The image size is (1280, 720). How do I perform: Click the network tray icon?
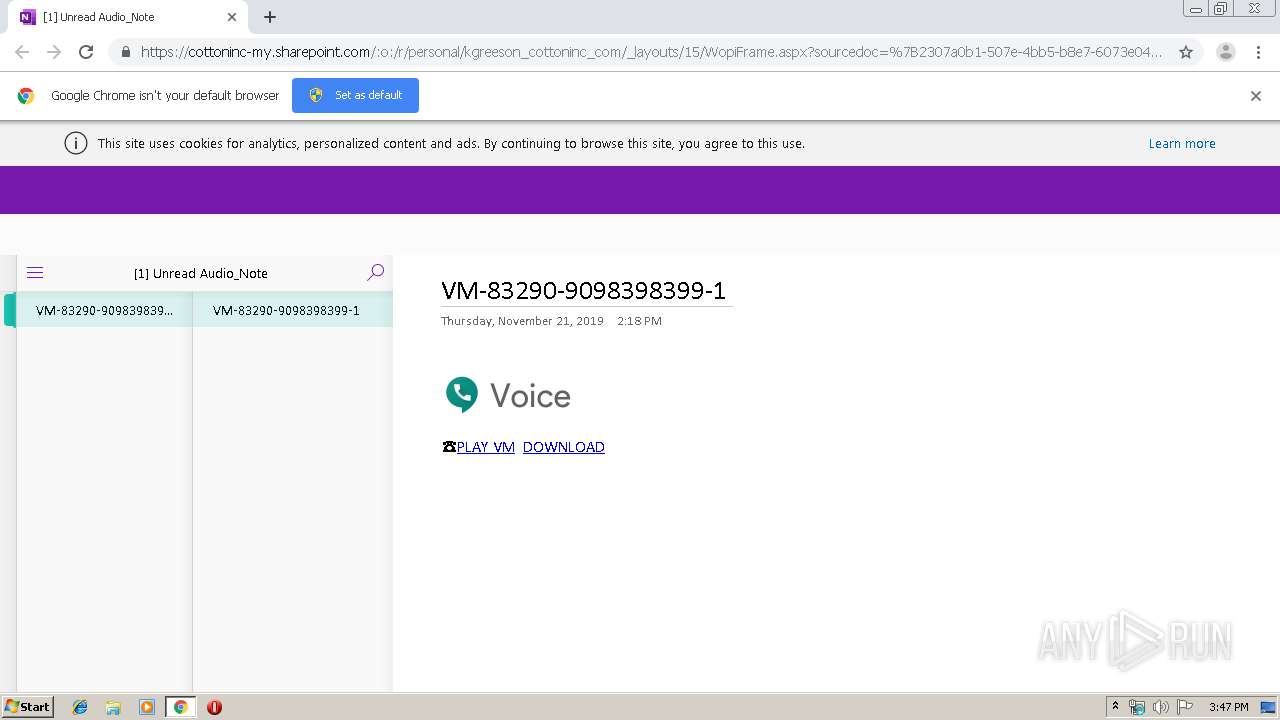pyautogui.click(x=1137, y=707)
